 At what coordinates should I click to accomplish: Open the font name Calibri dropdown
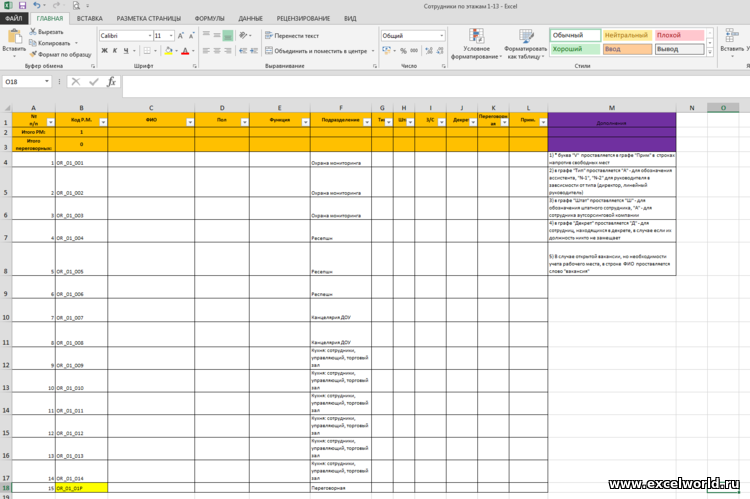[150, 36]
